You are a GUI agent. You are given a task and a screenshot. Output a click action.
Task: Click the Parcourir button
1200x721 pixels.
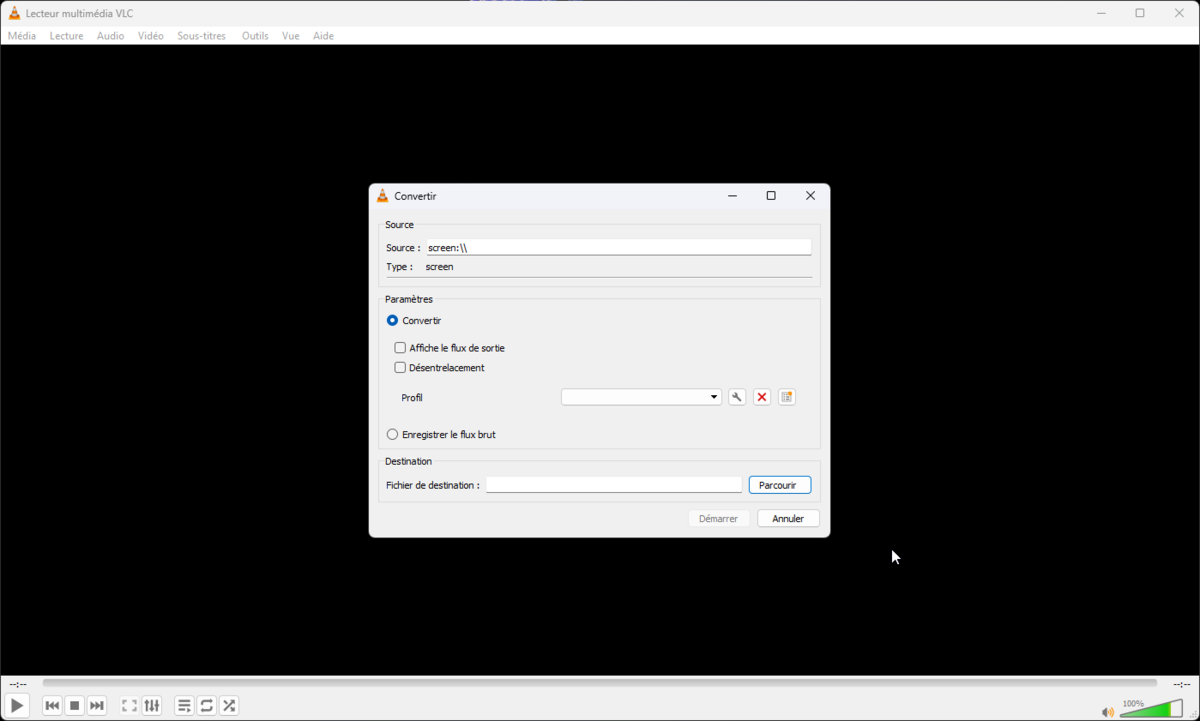coord(779,485)
